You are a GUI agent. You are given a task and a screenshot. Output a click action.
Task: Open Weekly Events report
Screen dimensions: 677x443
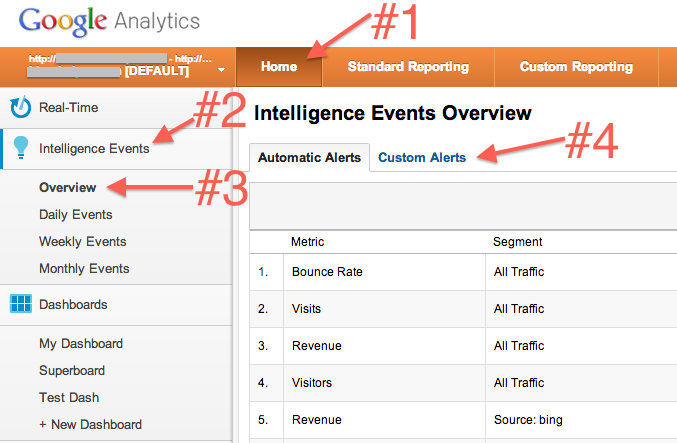82,241
